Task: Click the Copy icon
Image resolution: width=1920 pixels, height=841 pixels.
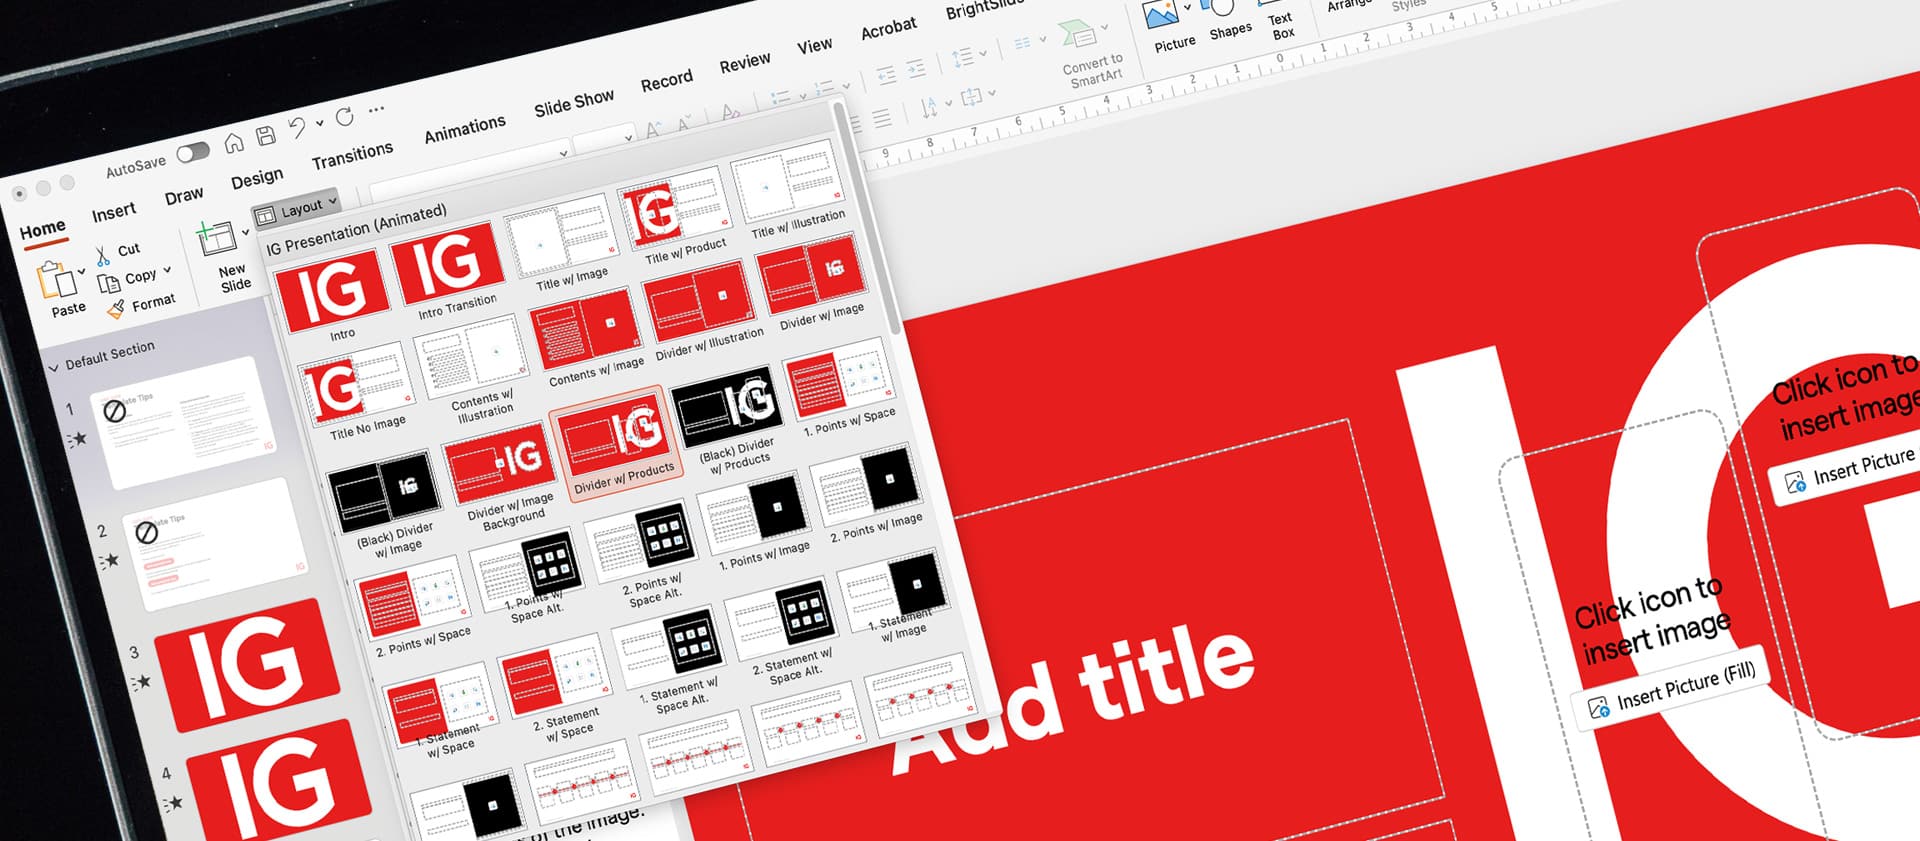Action: pos(109,284)
